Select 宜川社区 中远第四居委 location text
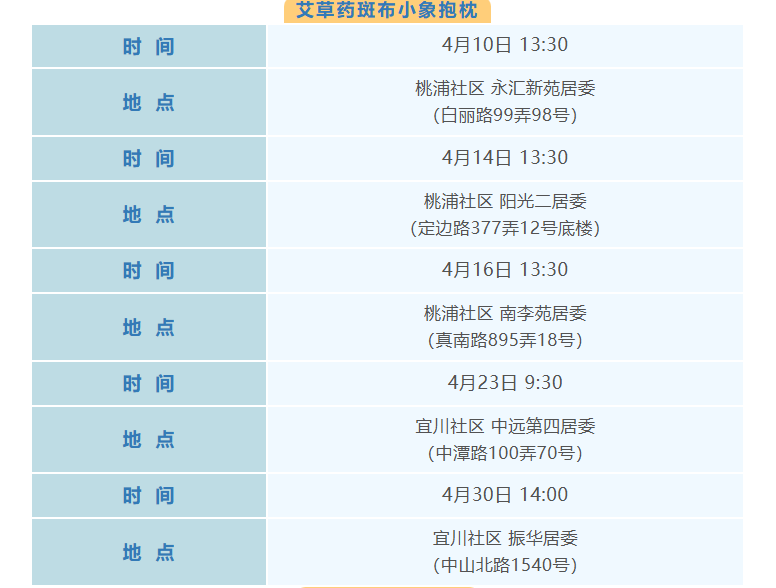This screenshot has height=588, width=776. point(504,427)
